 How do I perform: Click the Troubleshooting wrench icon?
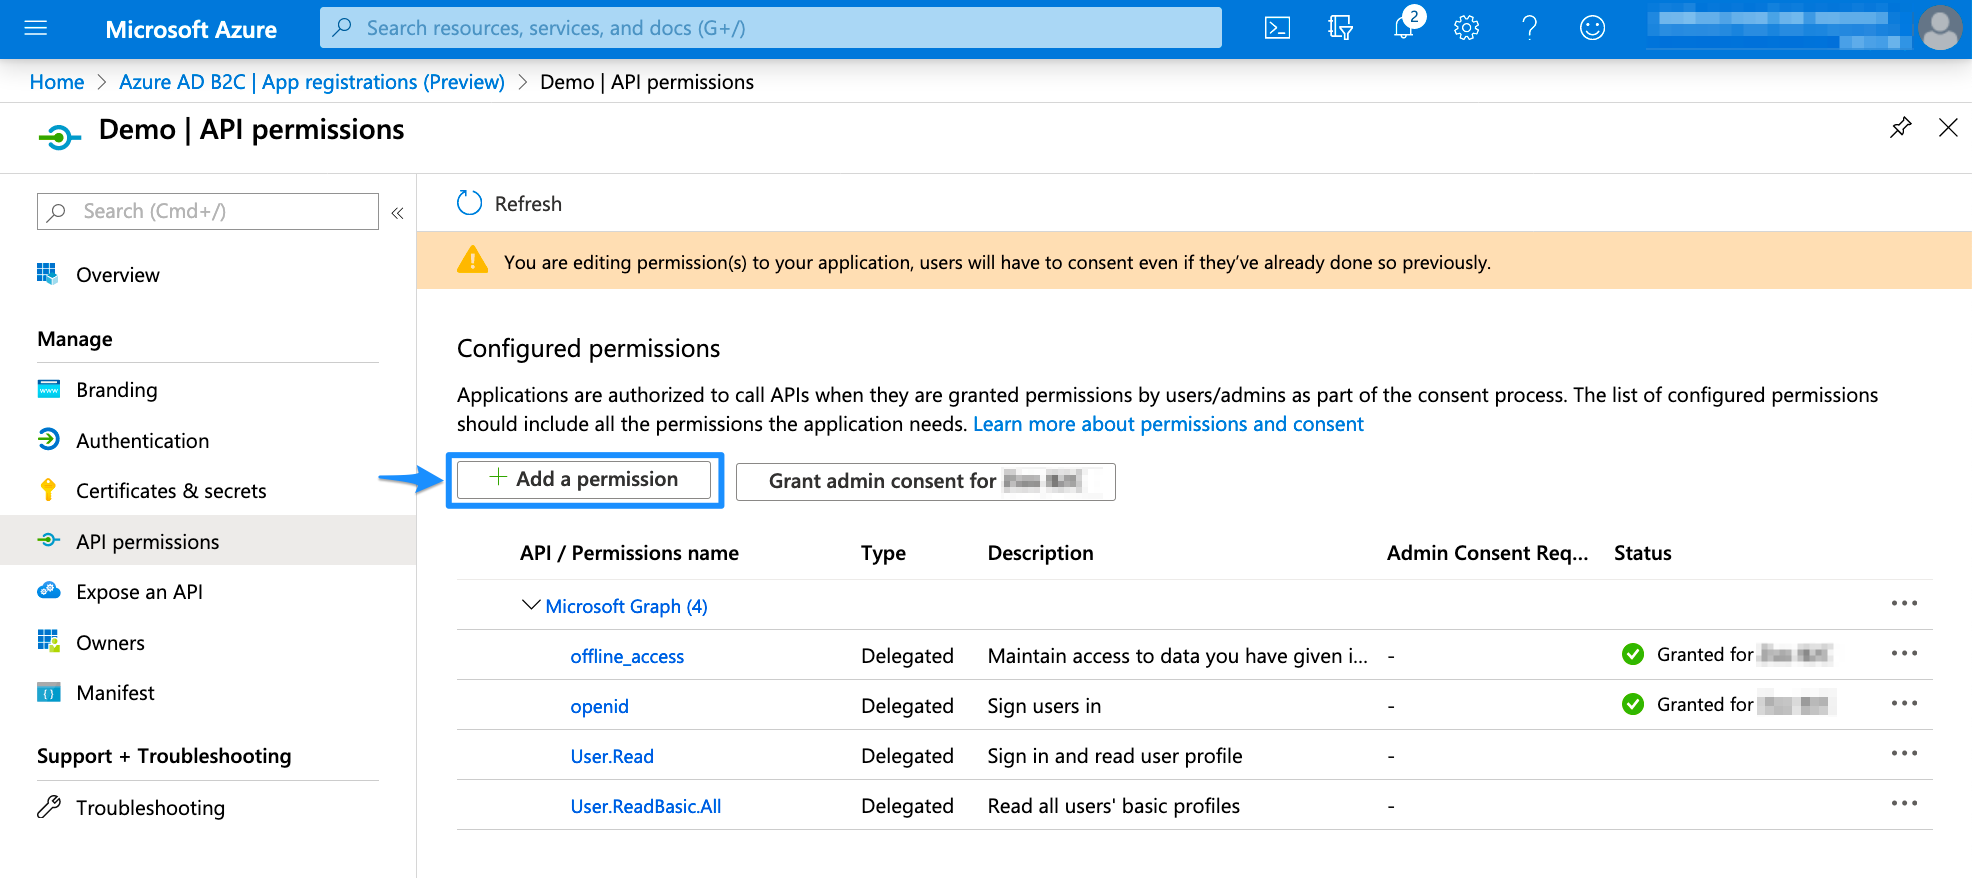tap(49, 807)
